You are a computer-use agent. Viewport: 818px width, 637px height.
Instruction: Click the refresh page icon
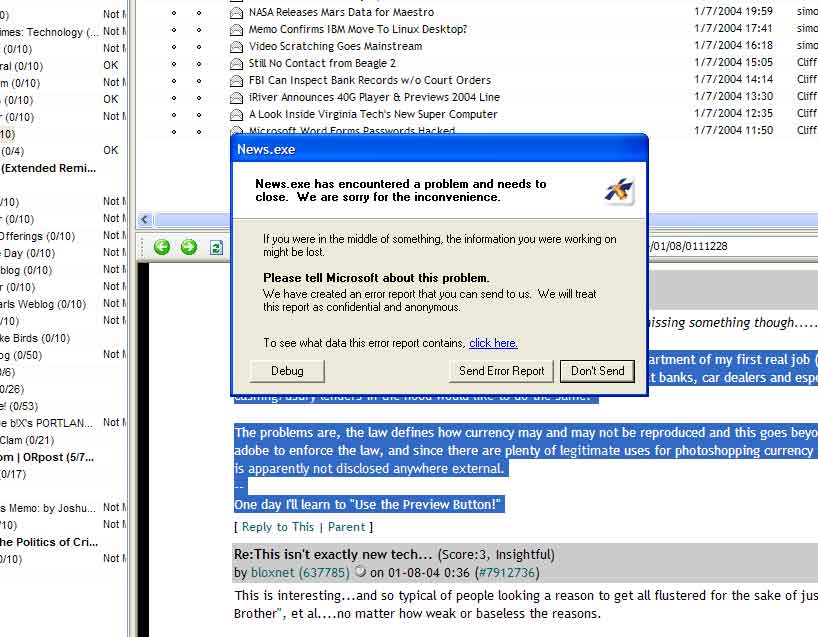pos(216,247)
